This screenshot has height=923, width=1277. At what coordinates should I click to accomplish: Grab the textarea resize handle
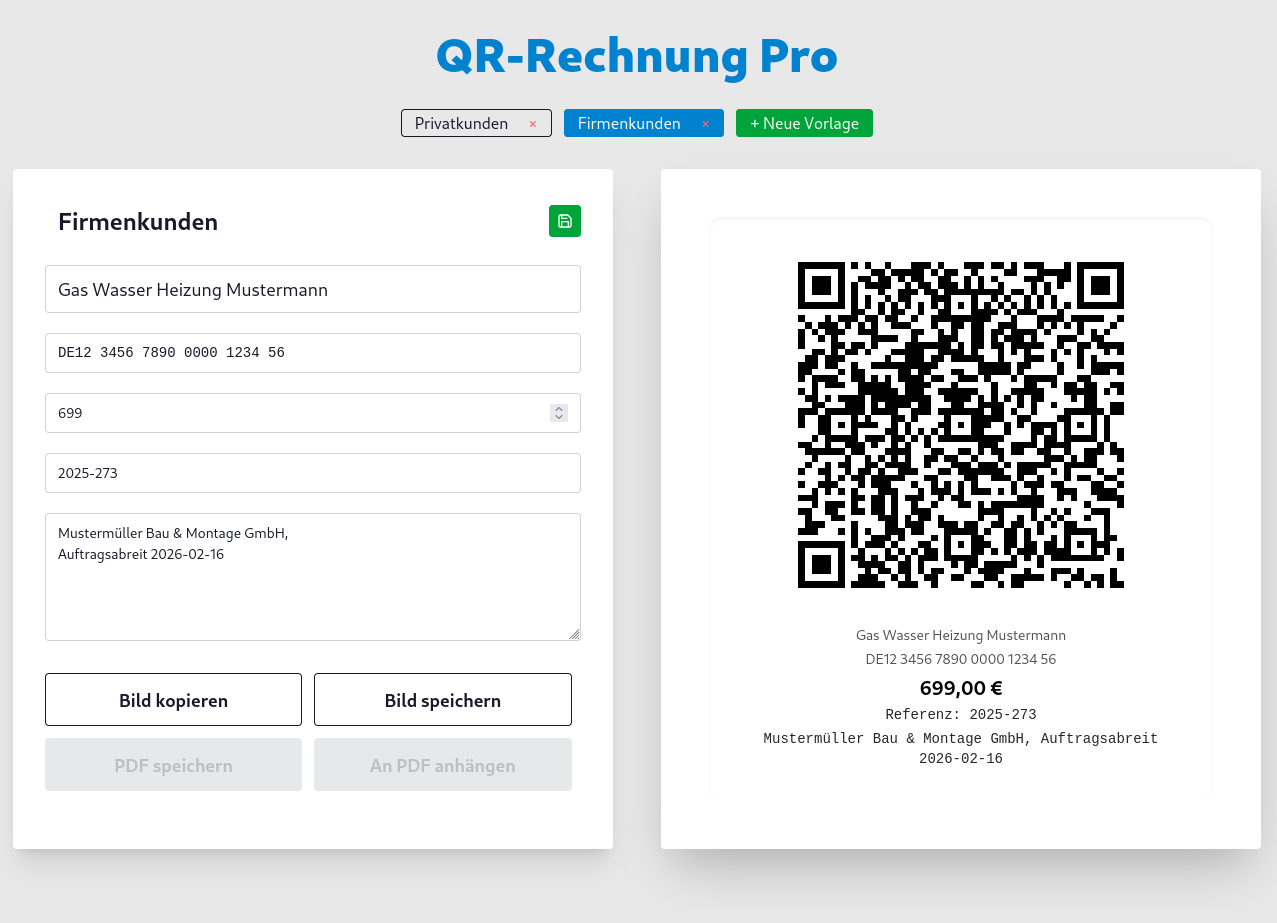(x=574, y=634)
